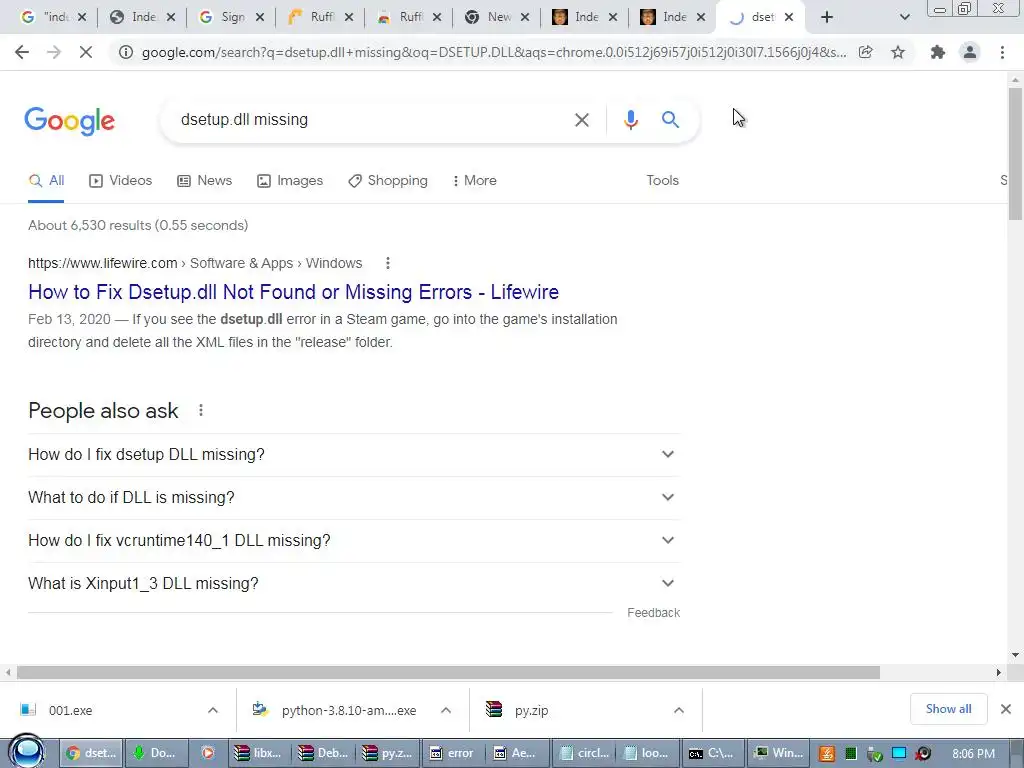Image resolution: width=1024 pixels, height=768 pixels.
Task: View site information for google.com
Action: coord(125,52)
